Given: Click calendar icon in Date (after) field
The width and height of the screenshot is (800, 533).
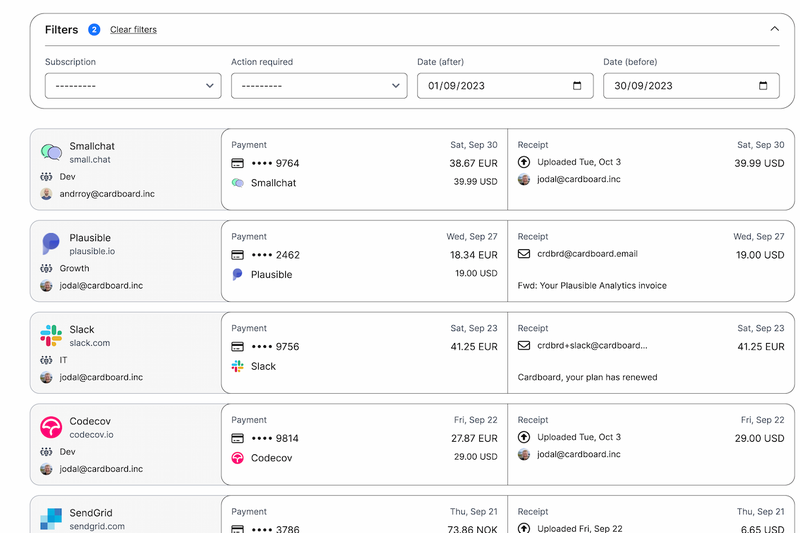Looking at the screenshot, I should pos(577,86).
